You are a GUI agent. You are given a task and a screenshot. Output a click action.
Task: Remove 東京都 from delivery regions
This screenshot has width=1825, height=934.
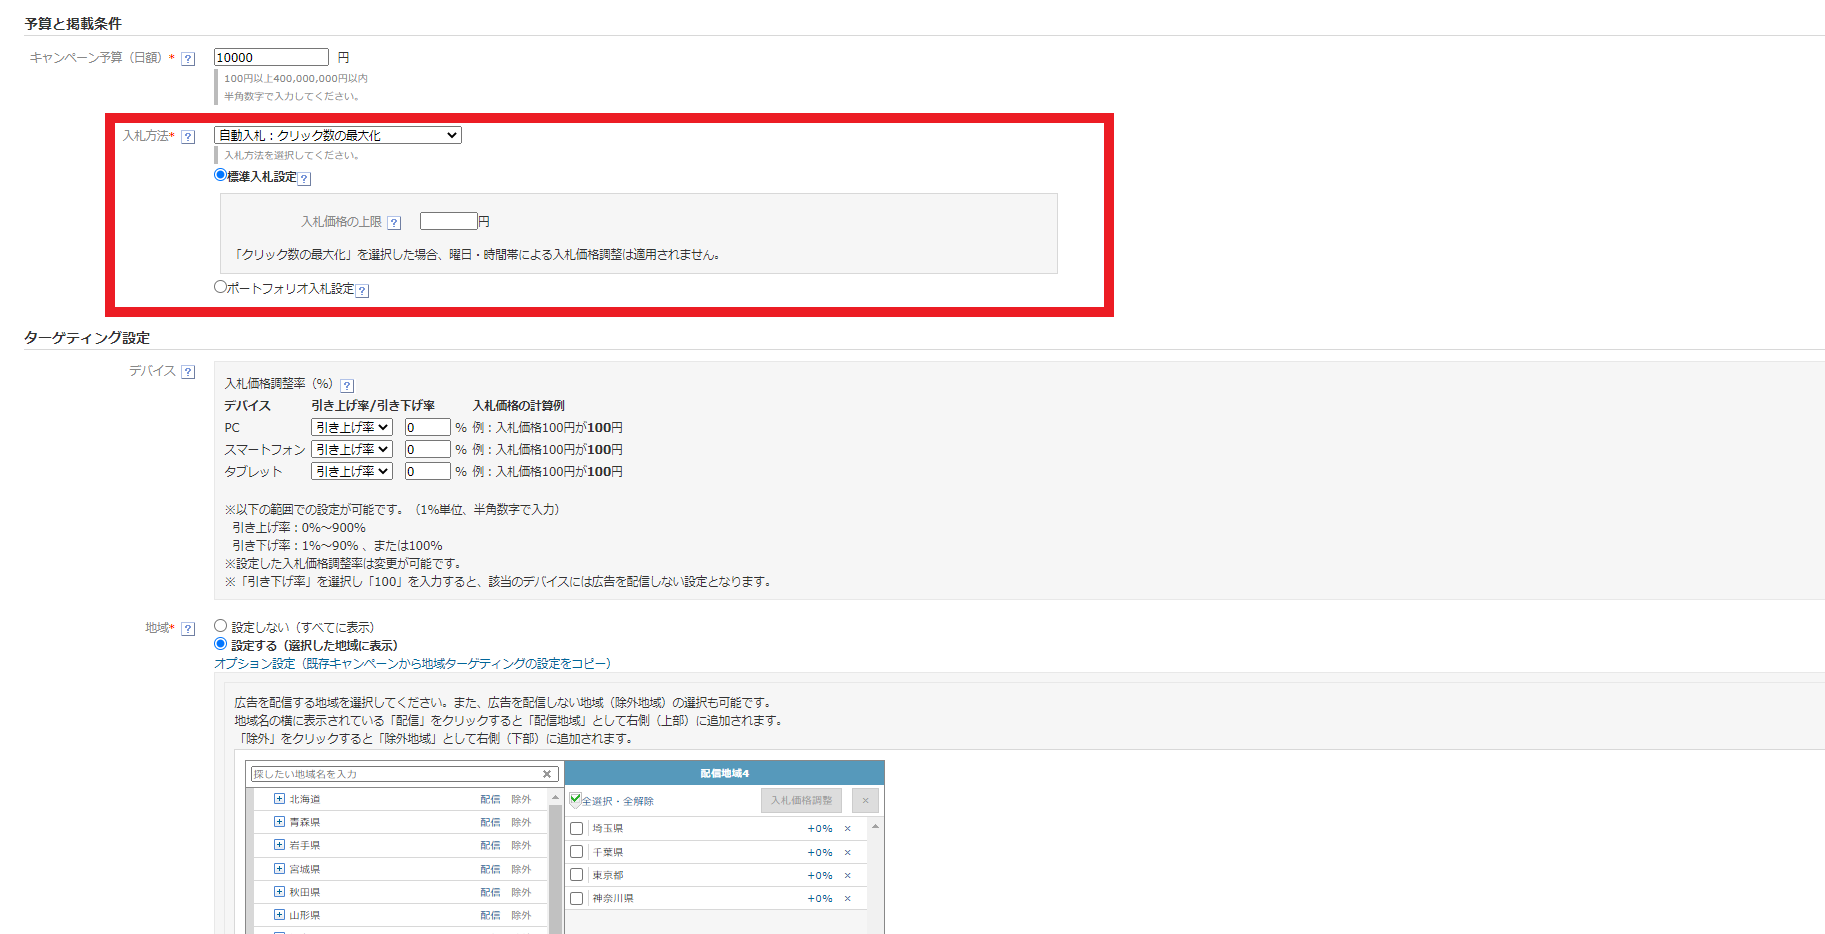[848, 876]
